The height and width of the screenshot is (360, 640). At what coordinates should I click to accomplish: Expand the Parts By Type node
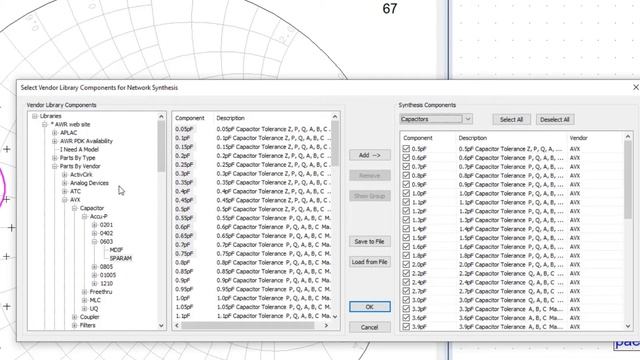click(x=55, y=158)
